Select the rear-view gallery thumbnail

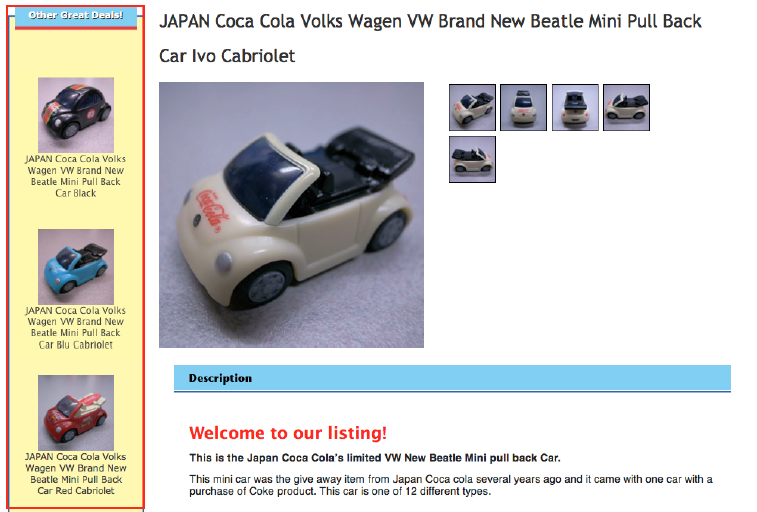575,107
